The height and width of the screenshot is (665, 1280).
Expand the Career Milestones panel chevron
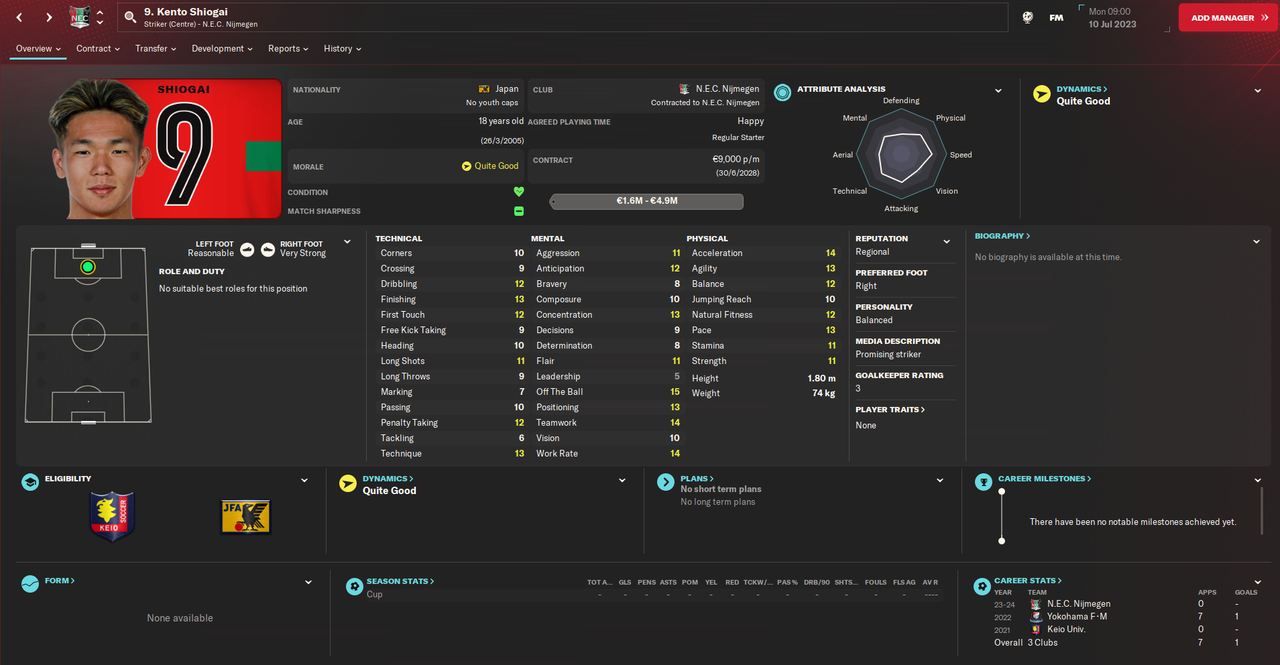(1258, 481)
